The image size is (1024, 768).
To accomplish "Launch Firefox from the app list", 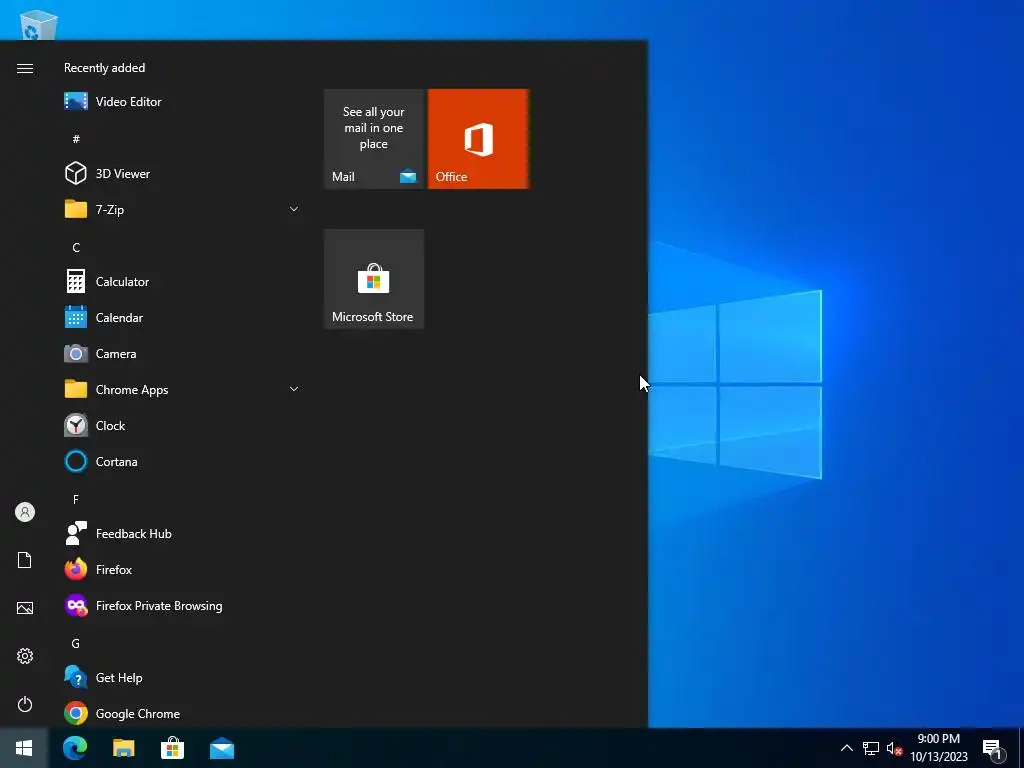I will [182, 569].
